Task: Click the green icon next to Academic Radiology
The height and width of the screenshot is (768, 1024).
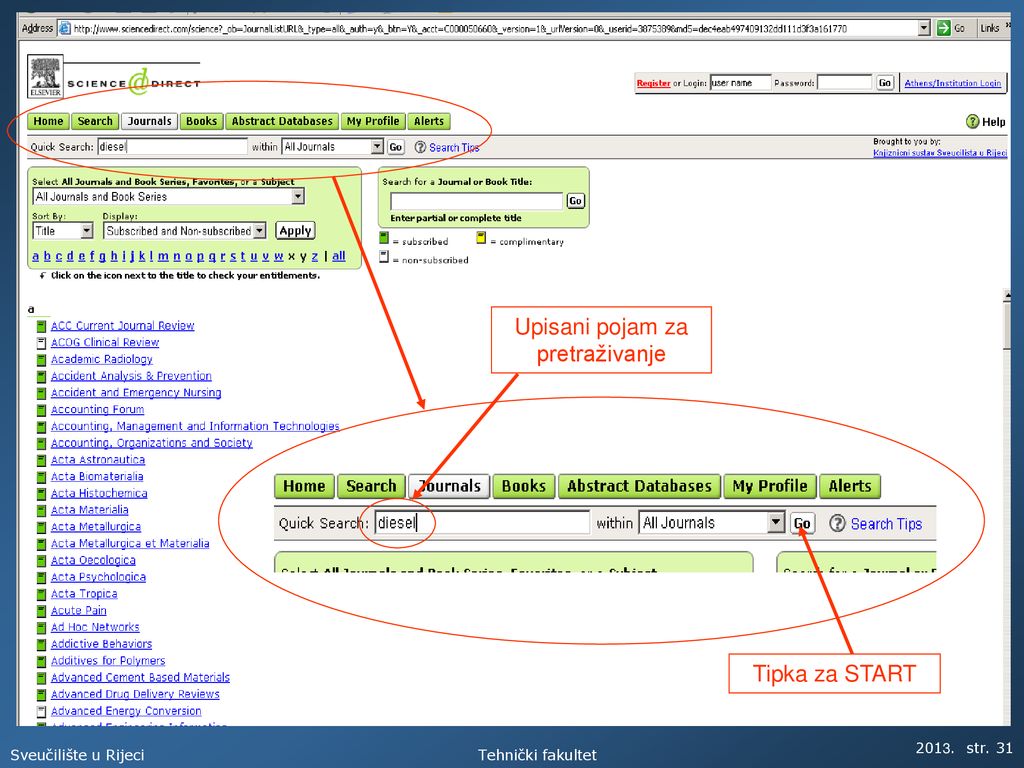Action: (40, 360)
